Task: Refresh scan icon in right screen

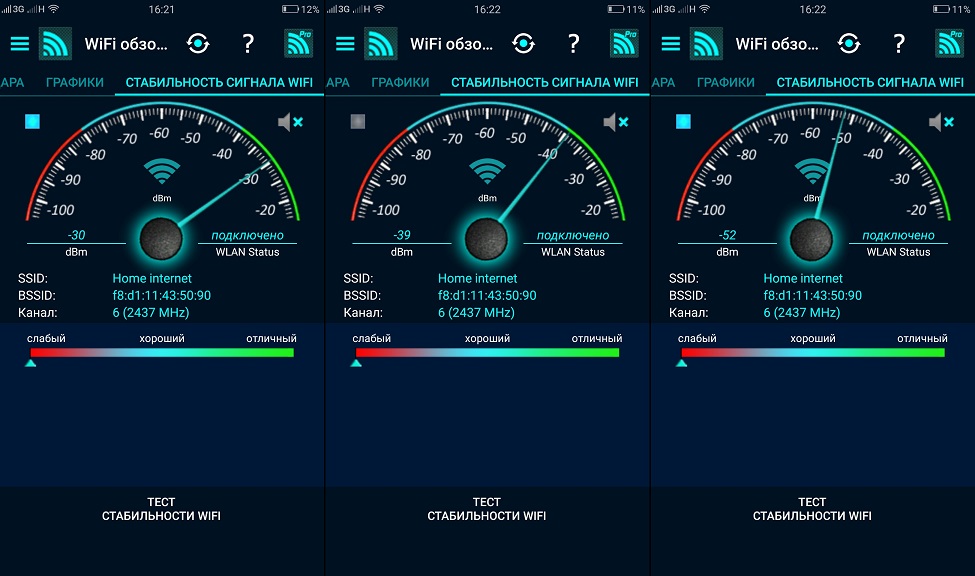Action: click(x=849, y=44)
